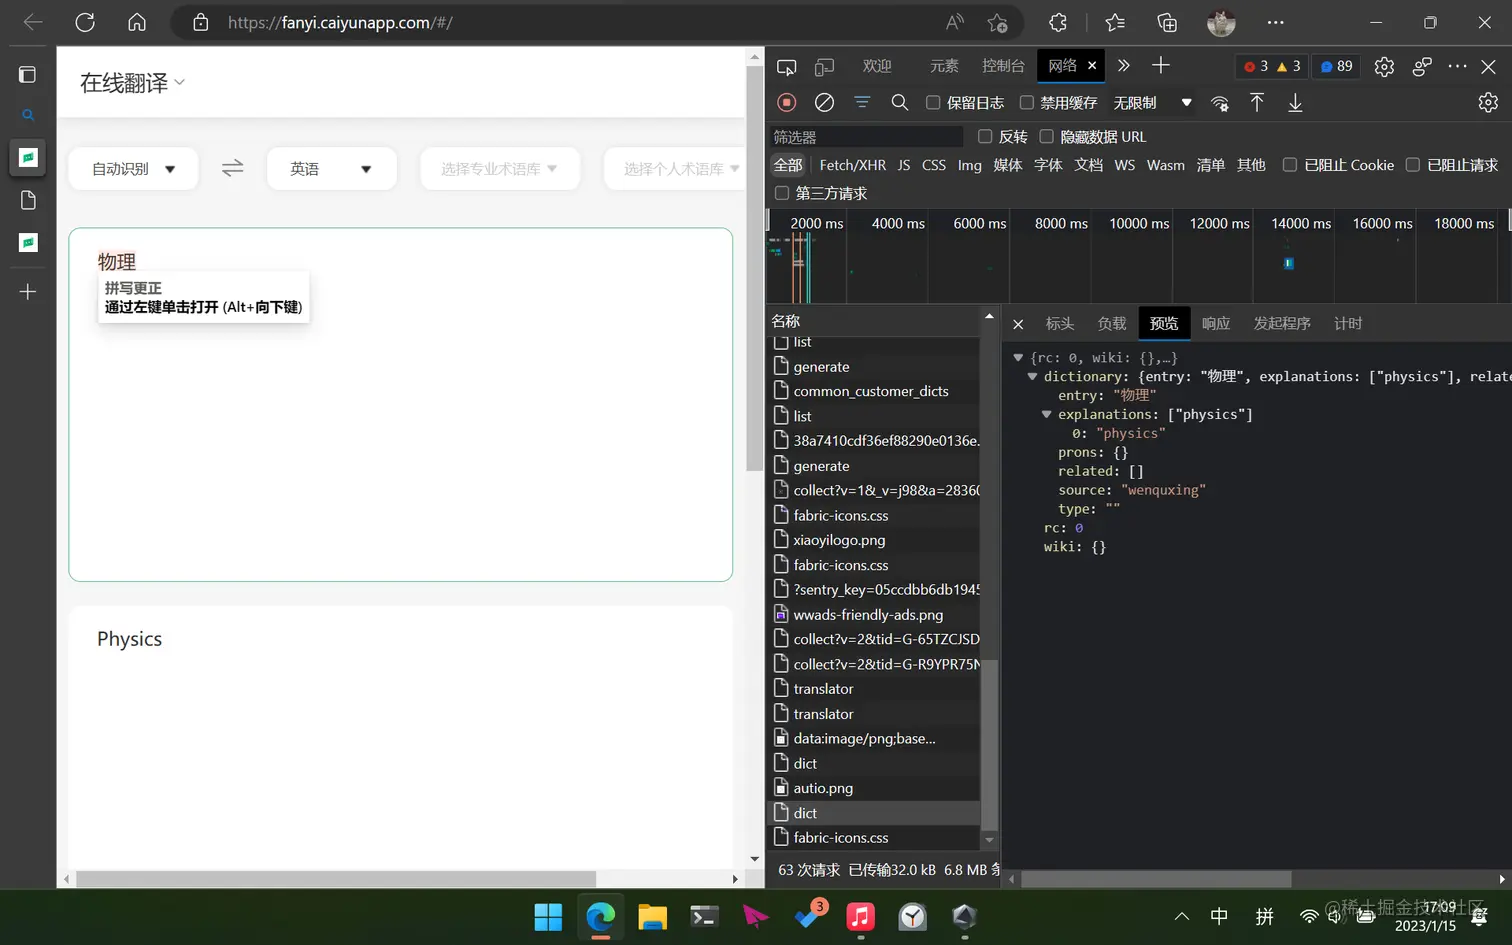Open DevTools settings gear in top bar
1512x945 pixels.
(x=1384, y=66)
